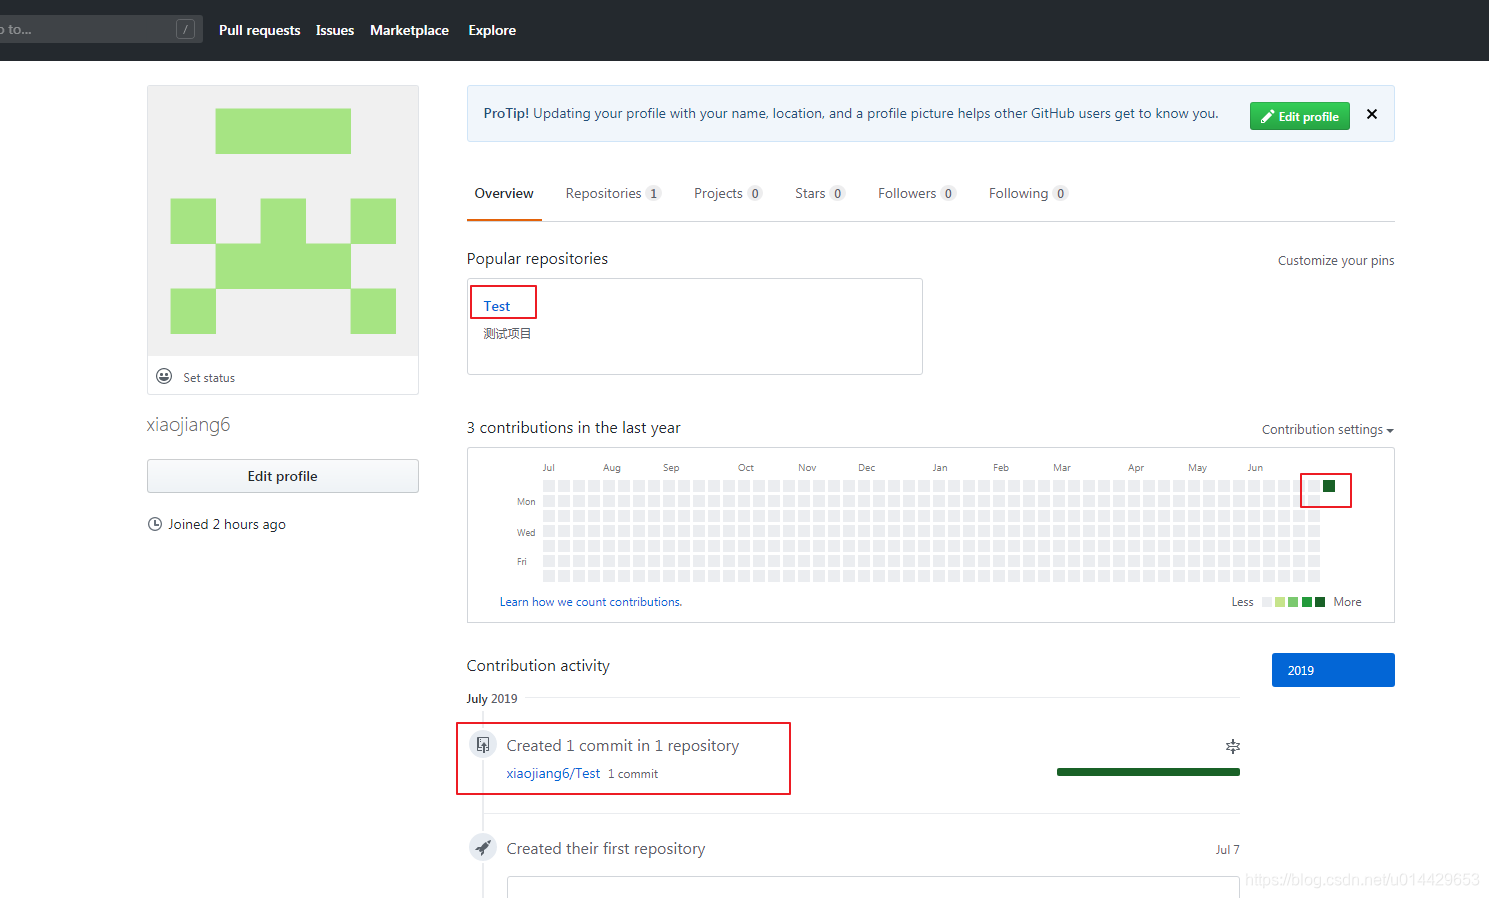
Task: Click the Jul 7 date label
Action: 1227,850
